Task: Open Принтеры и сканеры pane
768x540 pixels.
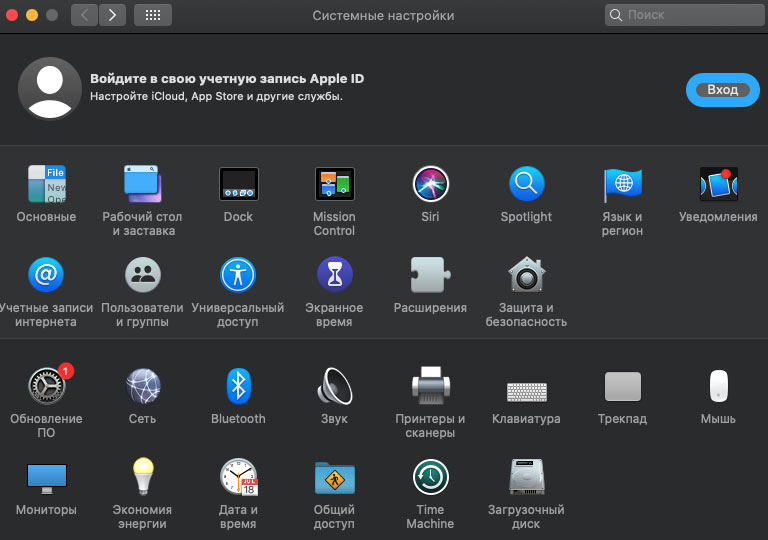Action: 431,386
